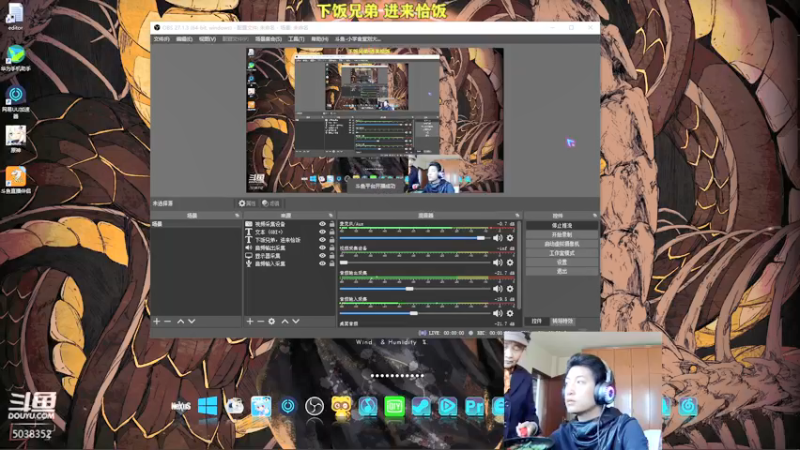Add a new source with plus icon
This screenshot has width=800, height=450.
250,321
